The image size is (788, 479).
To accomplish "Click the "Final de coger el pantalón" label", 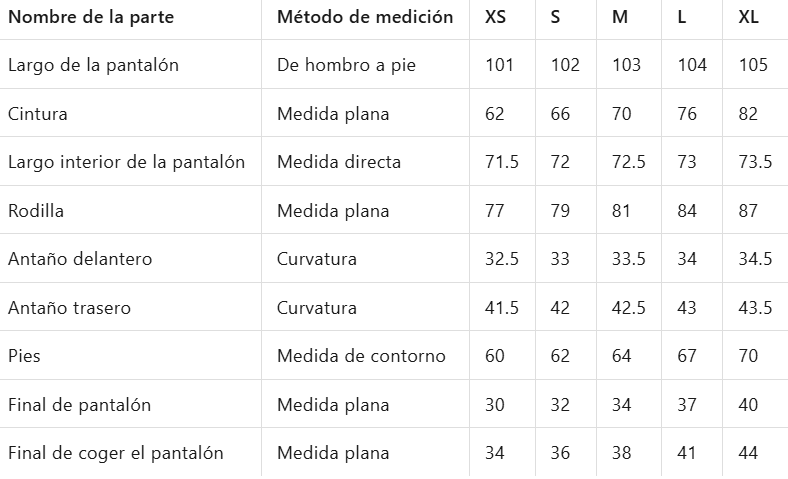I will point(115,453).
